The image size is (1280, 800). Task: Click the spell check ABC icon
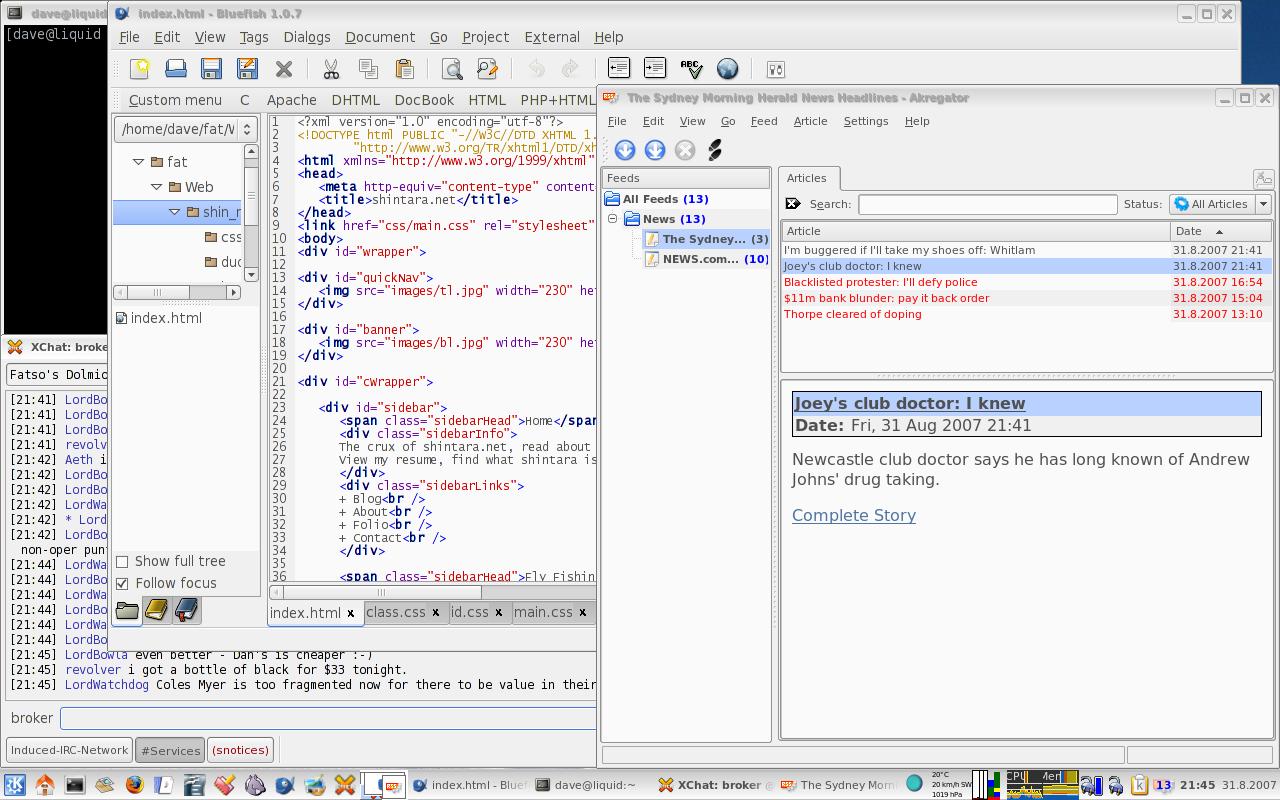pyautogui.click(x=691, y=69)
